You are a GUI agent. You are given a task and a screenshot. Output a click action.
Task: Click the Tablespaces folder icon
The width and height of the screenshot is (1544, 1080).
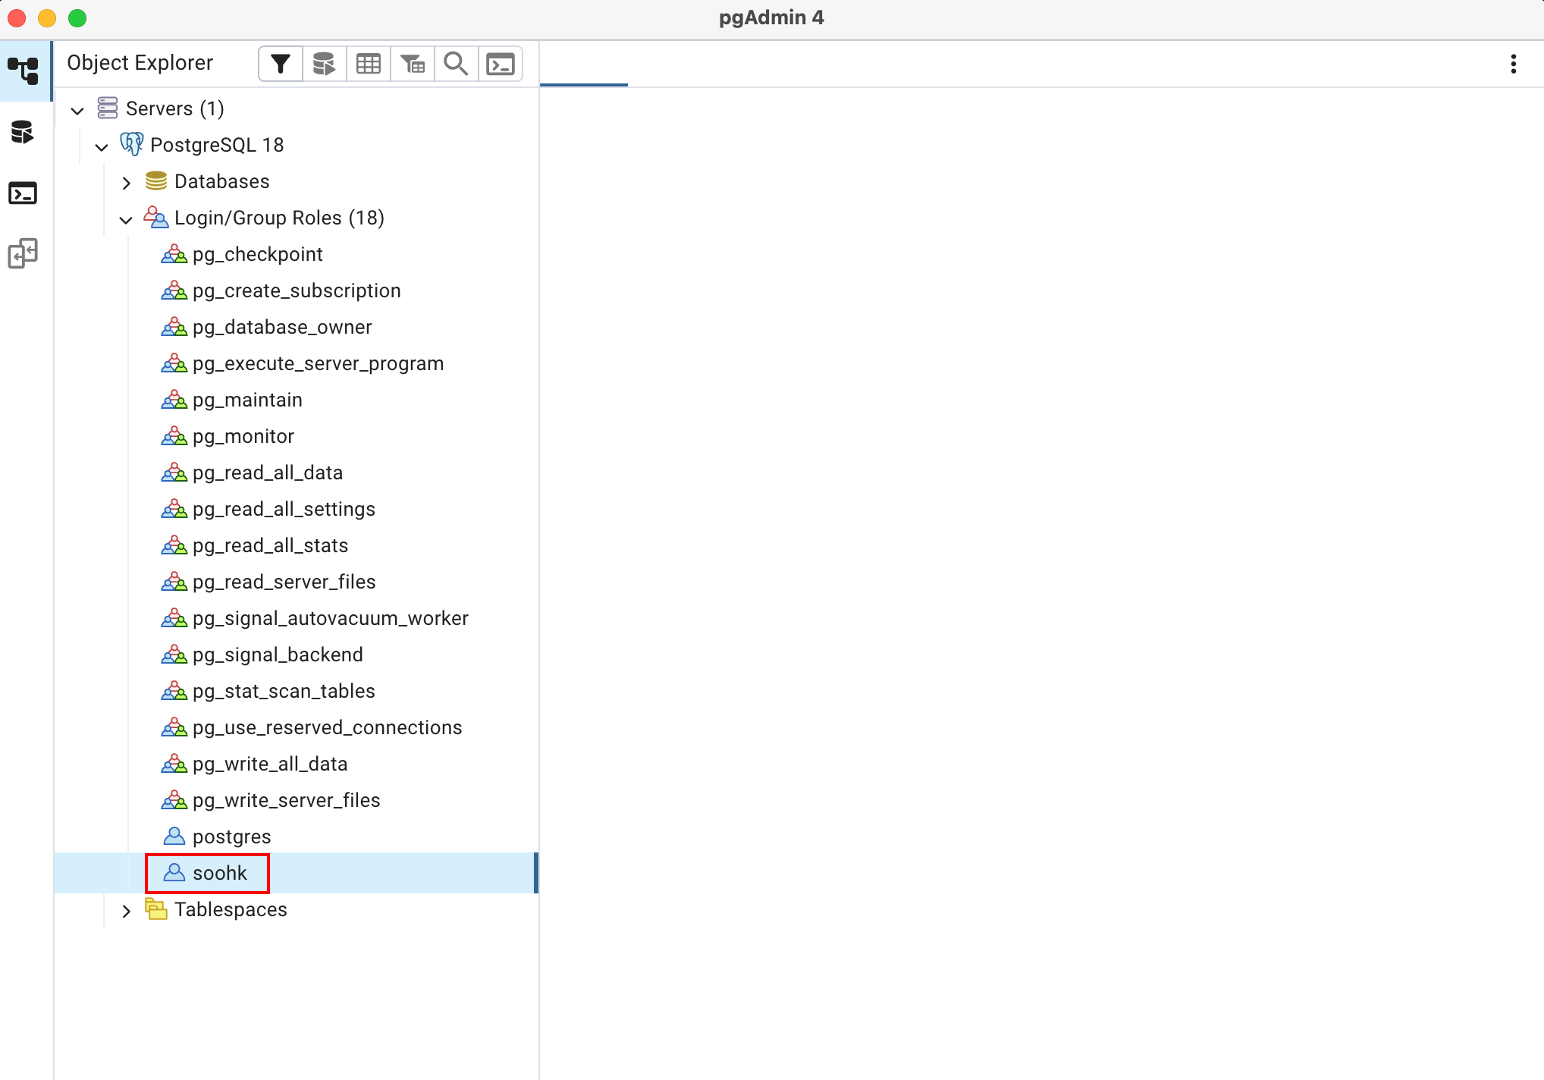[x=156, y=909]
